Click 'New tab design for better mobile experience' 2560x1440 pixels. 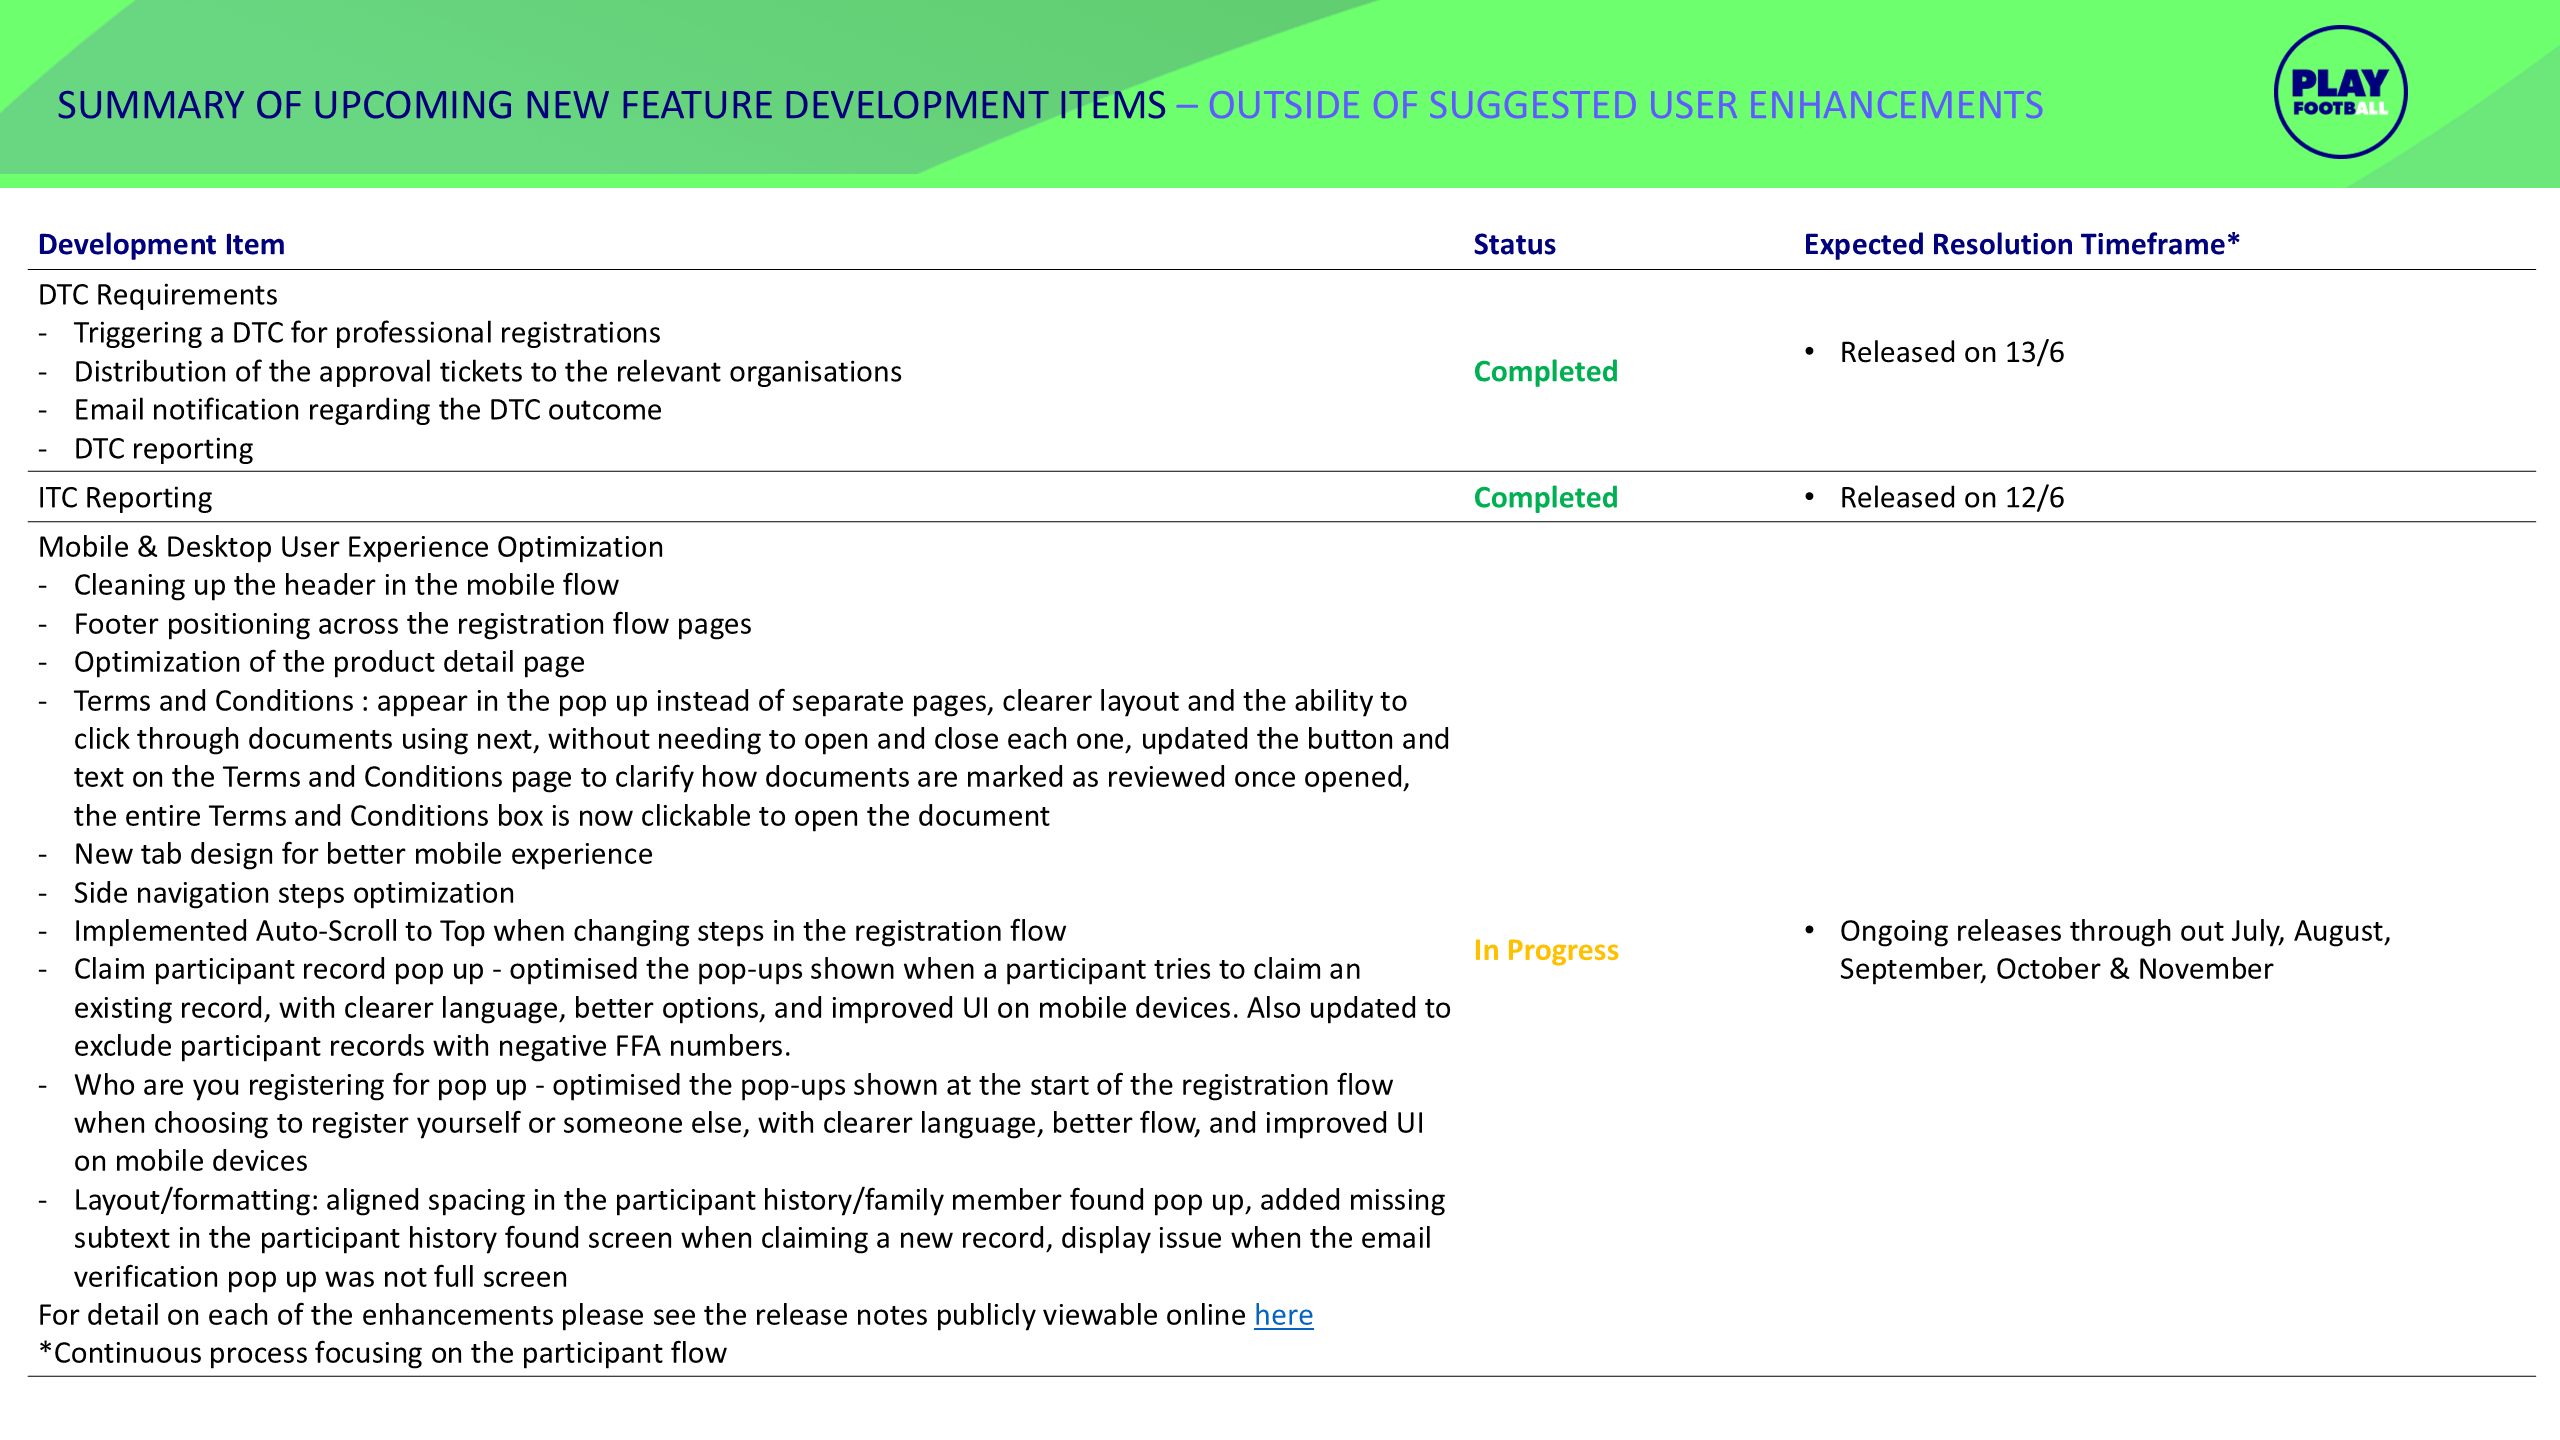click(363, 853)
